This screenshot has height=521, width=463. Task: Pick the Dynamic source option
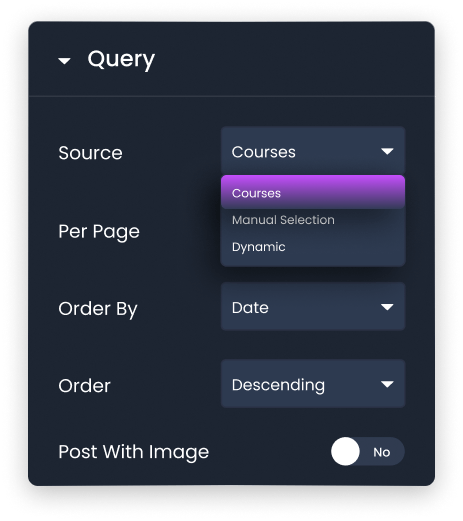259,247
